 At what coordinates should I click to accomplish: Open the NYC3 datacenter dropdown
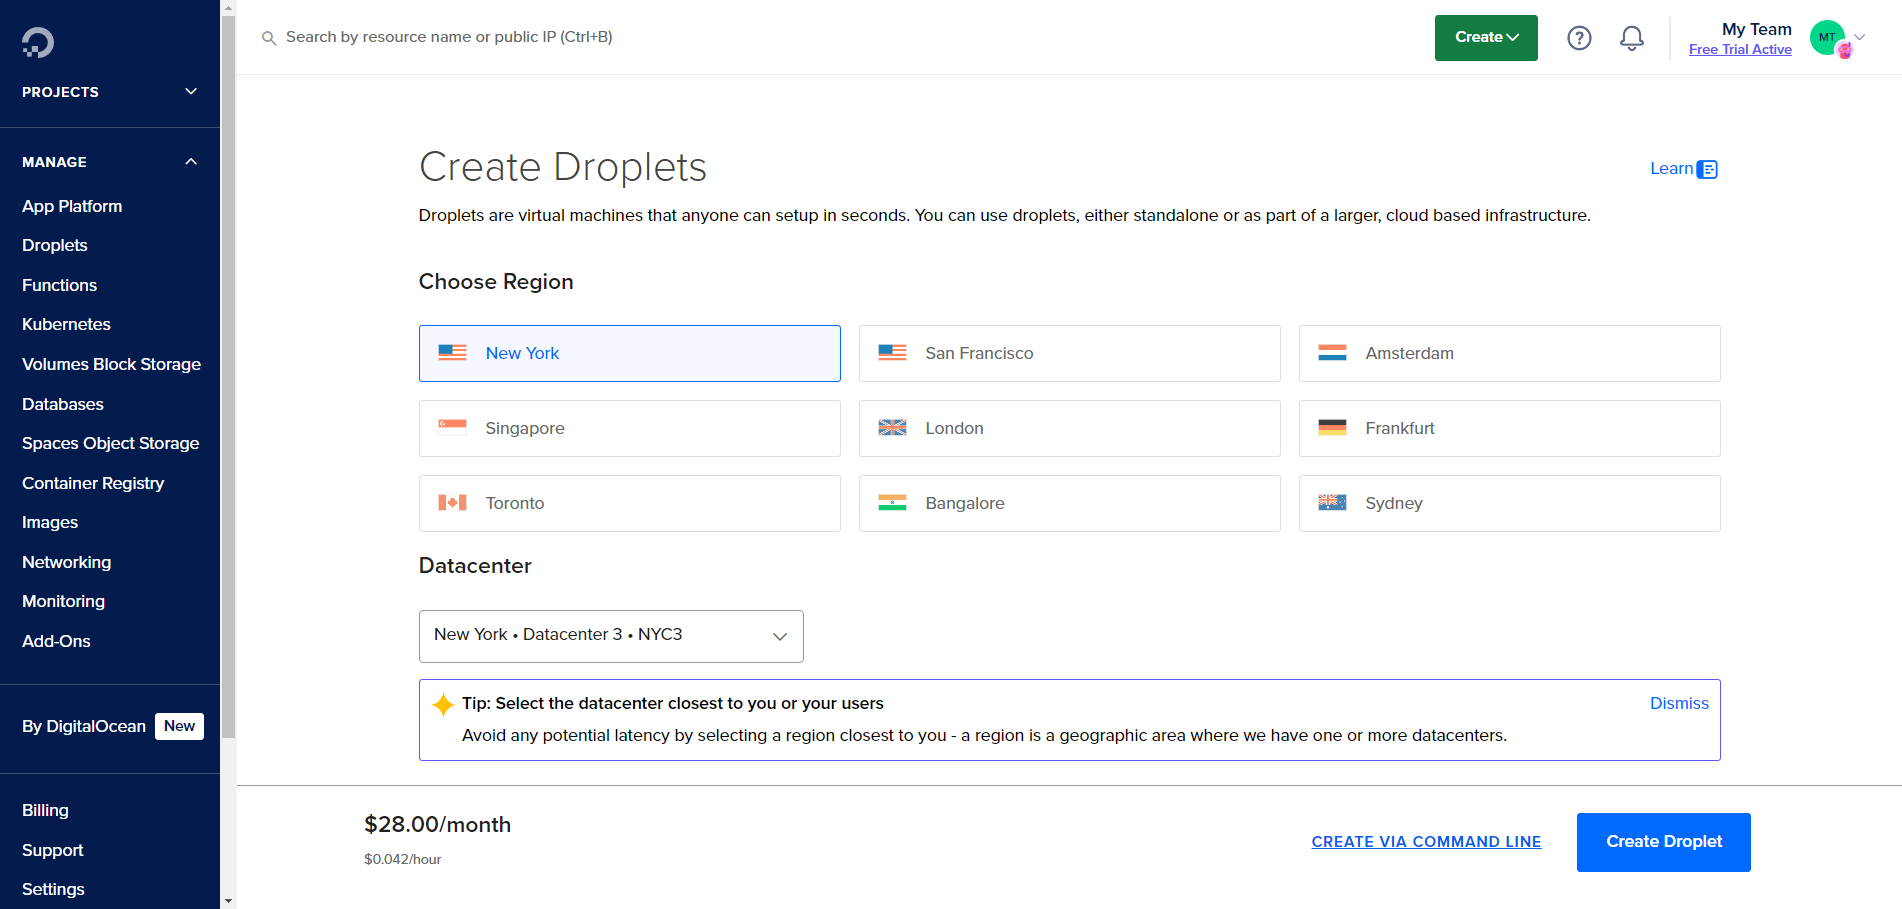point(611,636)
